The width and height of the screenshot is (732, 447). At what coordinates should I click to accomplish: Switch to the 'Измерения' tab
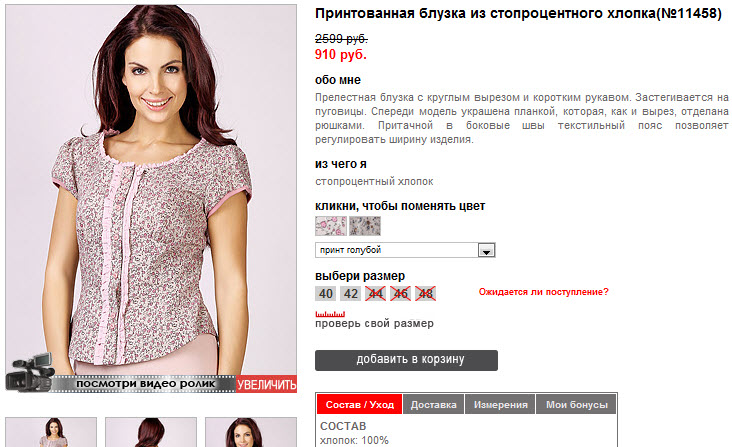[x=500, y=405]
